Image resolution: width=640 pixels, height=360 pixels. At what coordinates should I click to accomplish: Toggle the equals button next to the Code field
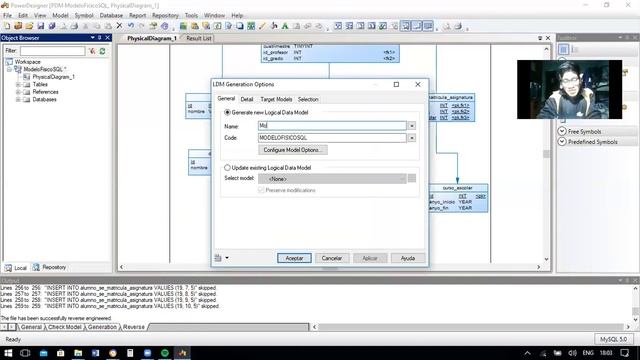(412, 138)
